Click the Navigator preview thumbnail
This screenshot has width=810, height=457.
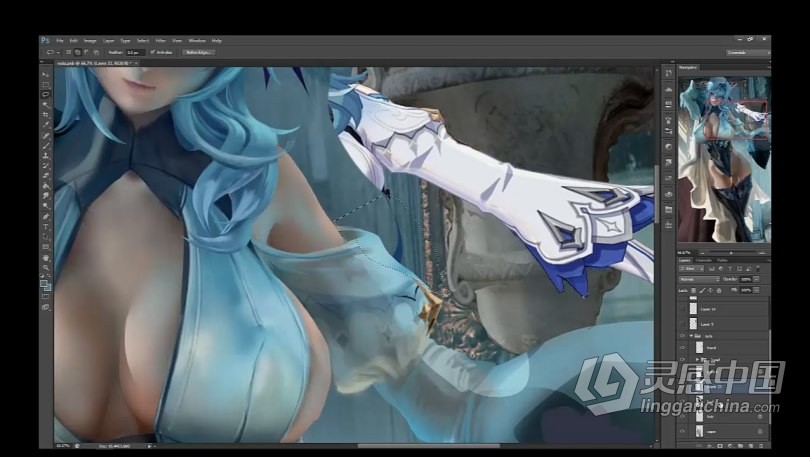tap(723, 159)
